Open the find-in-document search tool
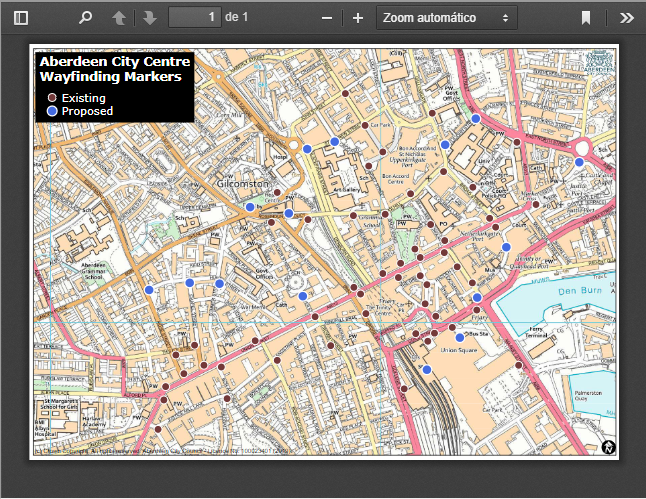This screenshot has width=646, height=499. (85, 18)
